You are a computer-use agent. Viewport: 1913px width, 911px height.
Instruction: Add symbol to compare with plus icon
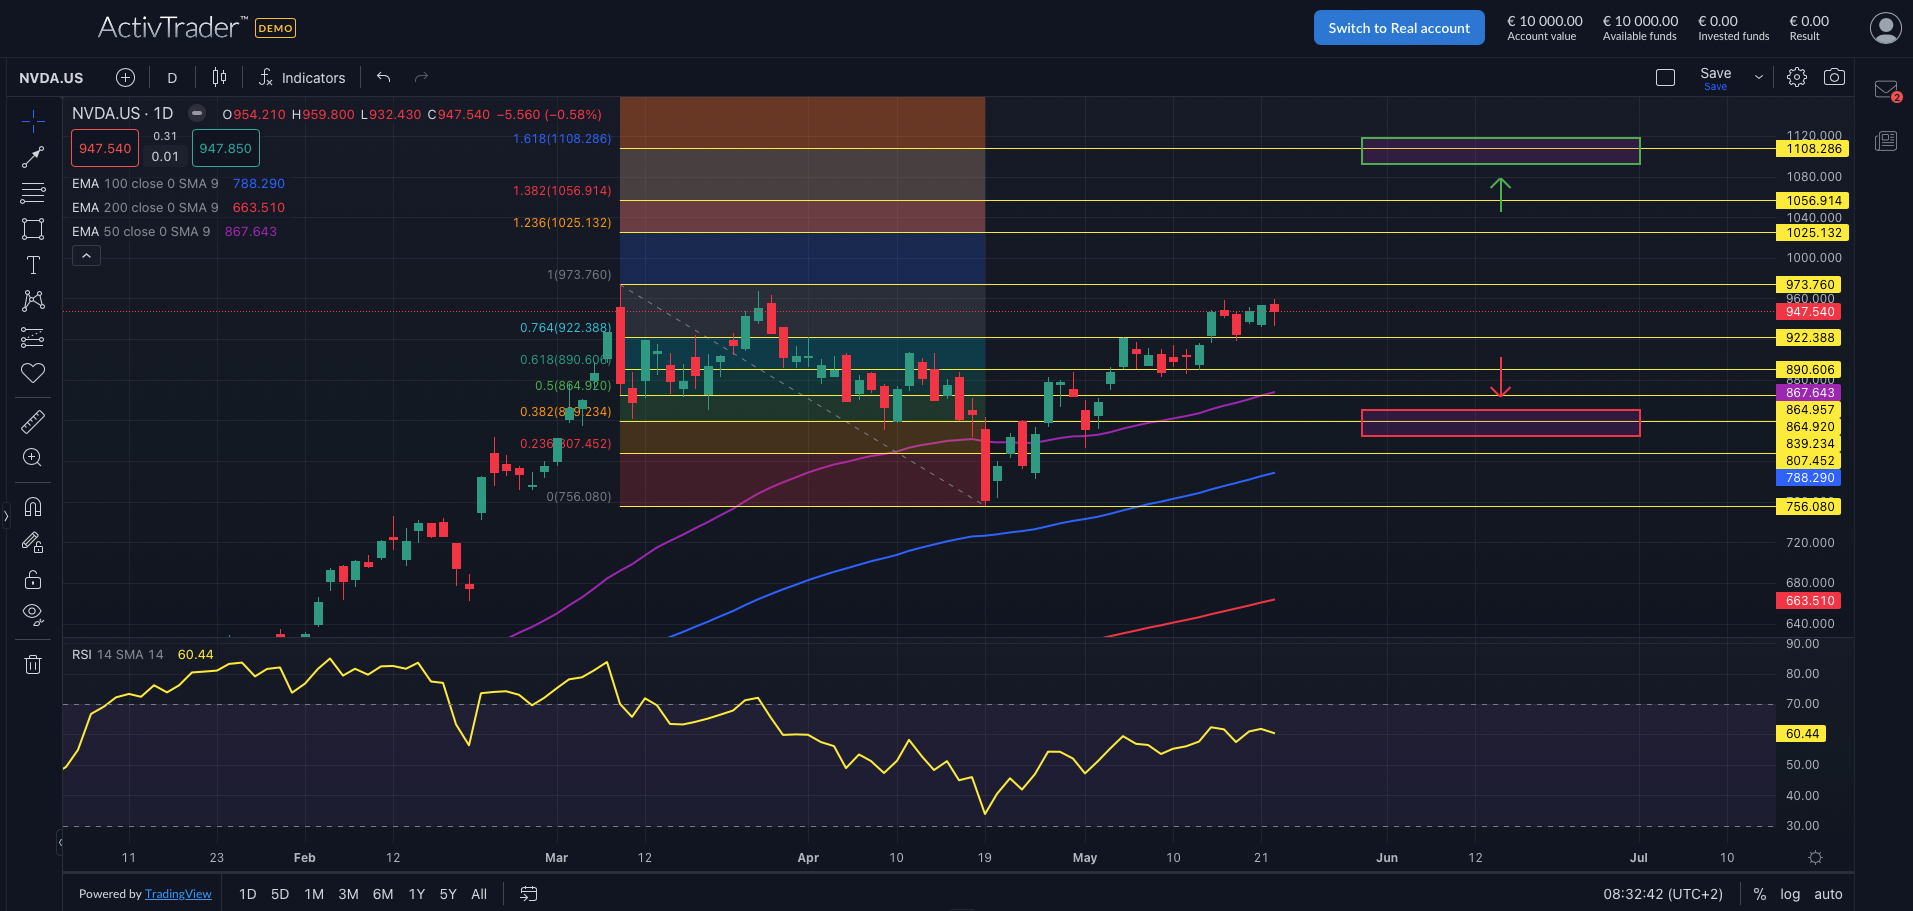coord(125,77)
